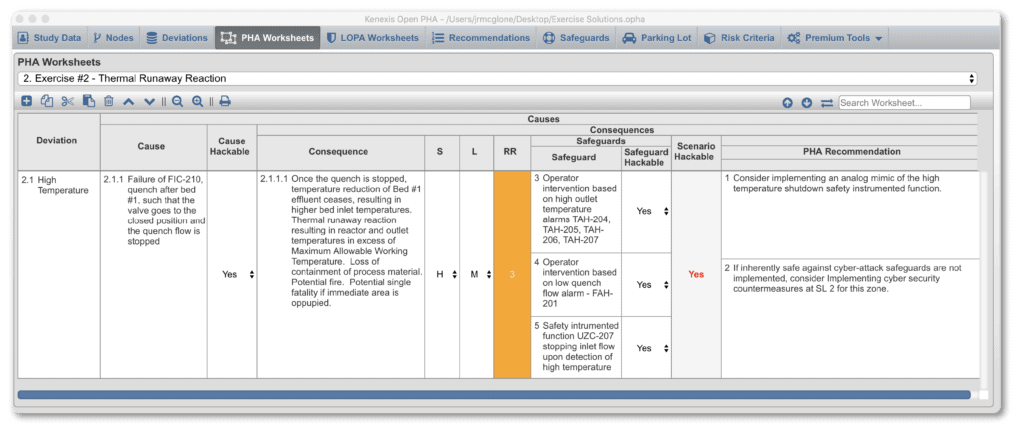This screenshot has height=439, width=1024.
Task: Click the orange risk ranking cell
Action: [511, 274]
